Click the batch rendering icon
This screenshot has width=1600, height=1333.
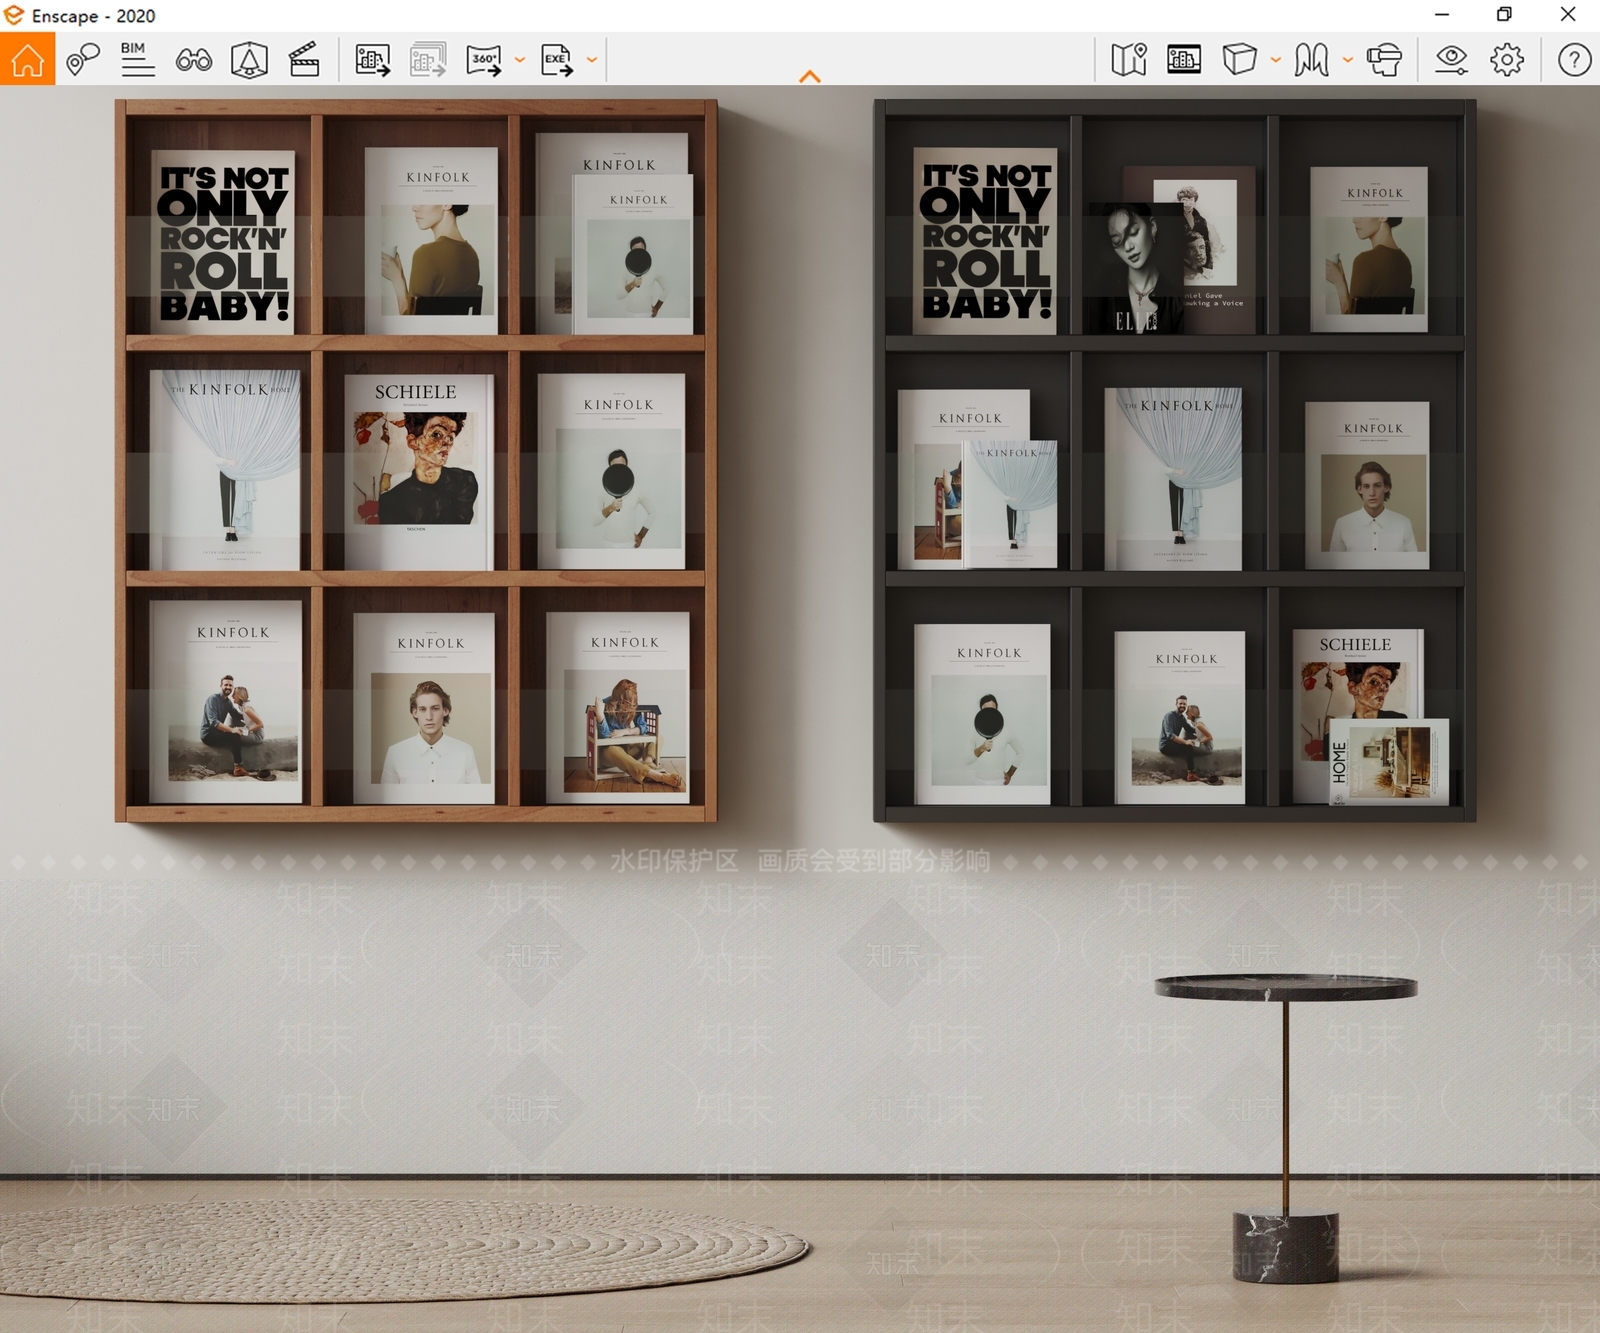(x=428, y=60)
